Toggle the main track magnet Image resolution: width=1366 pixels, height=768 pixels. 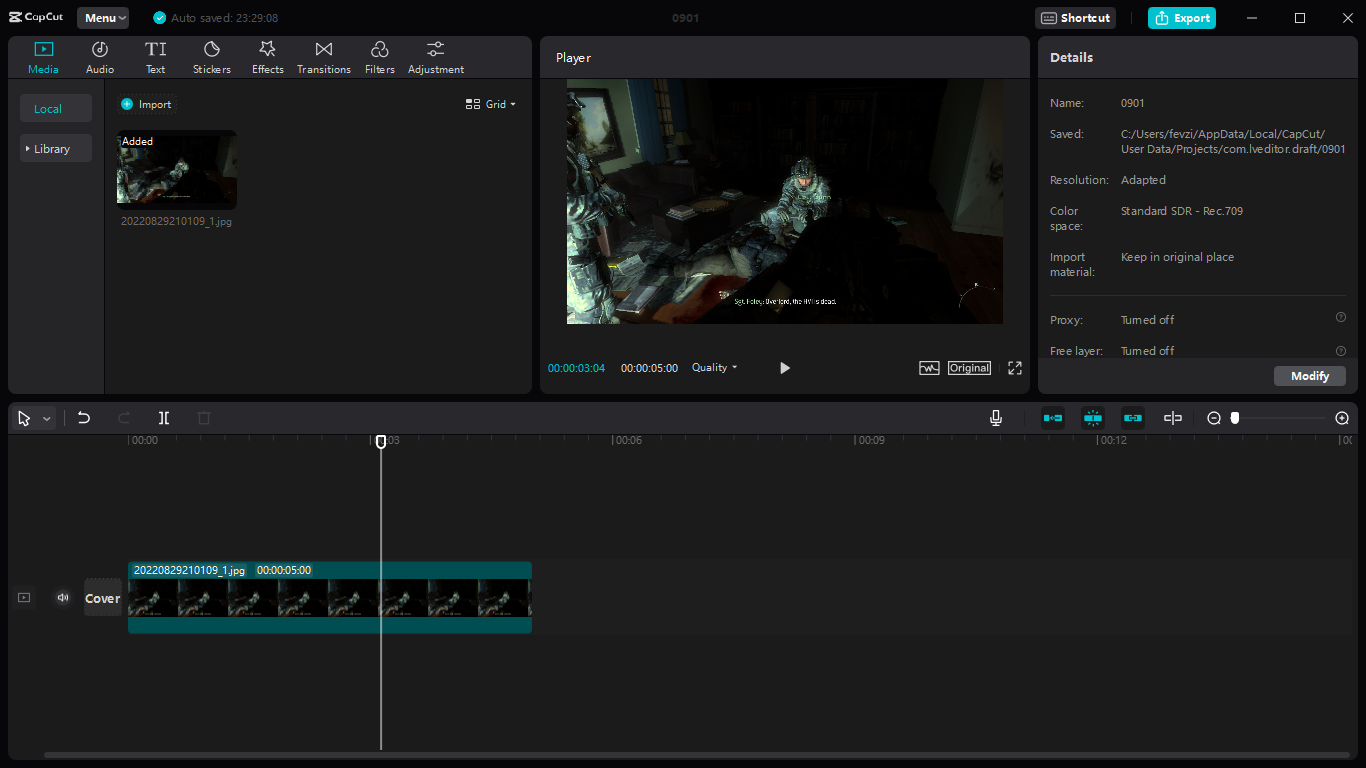pyautogui.click(x=1053, y=418)
